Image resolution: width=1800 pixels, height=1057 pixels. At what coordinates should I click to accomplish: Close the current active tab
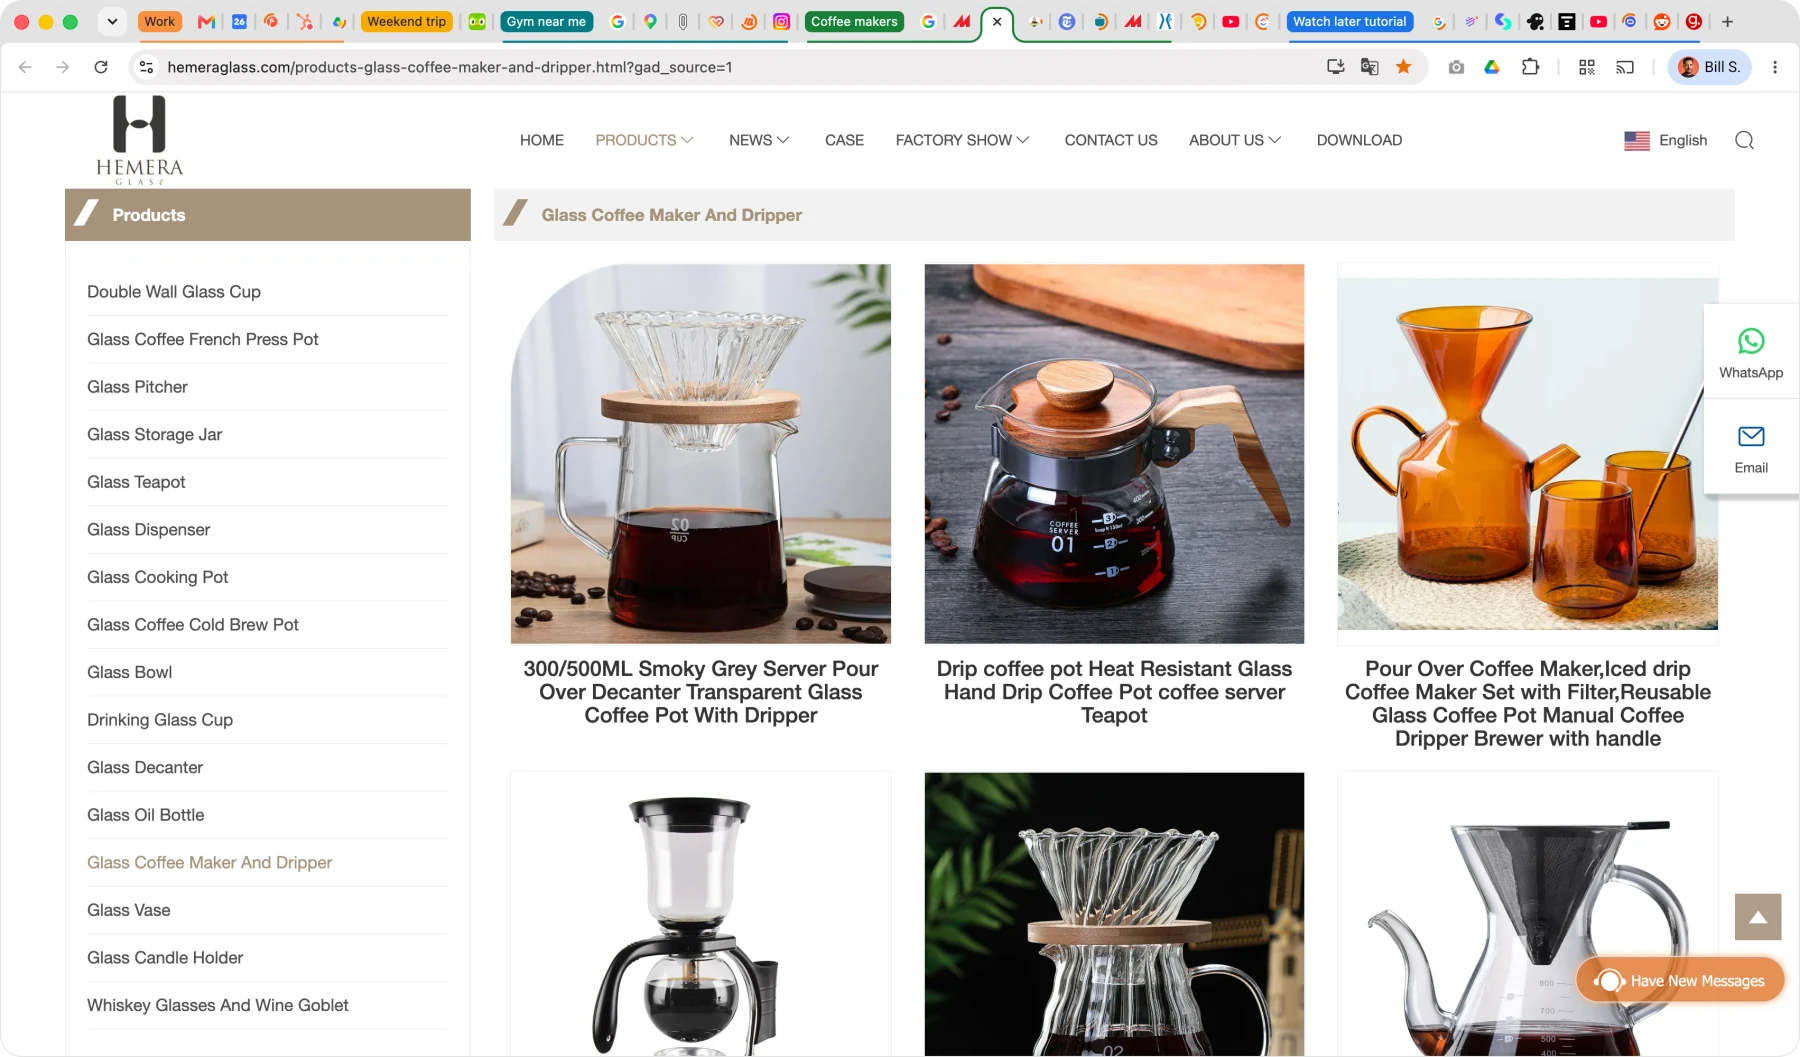[x=997, y=21]
